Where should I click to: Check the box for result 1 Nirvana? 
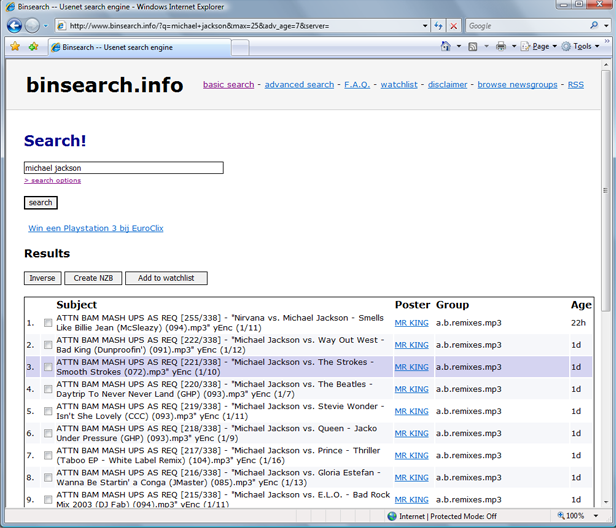48,323
